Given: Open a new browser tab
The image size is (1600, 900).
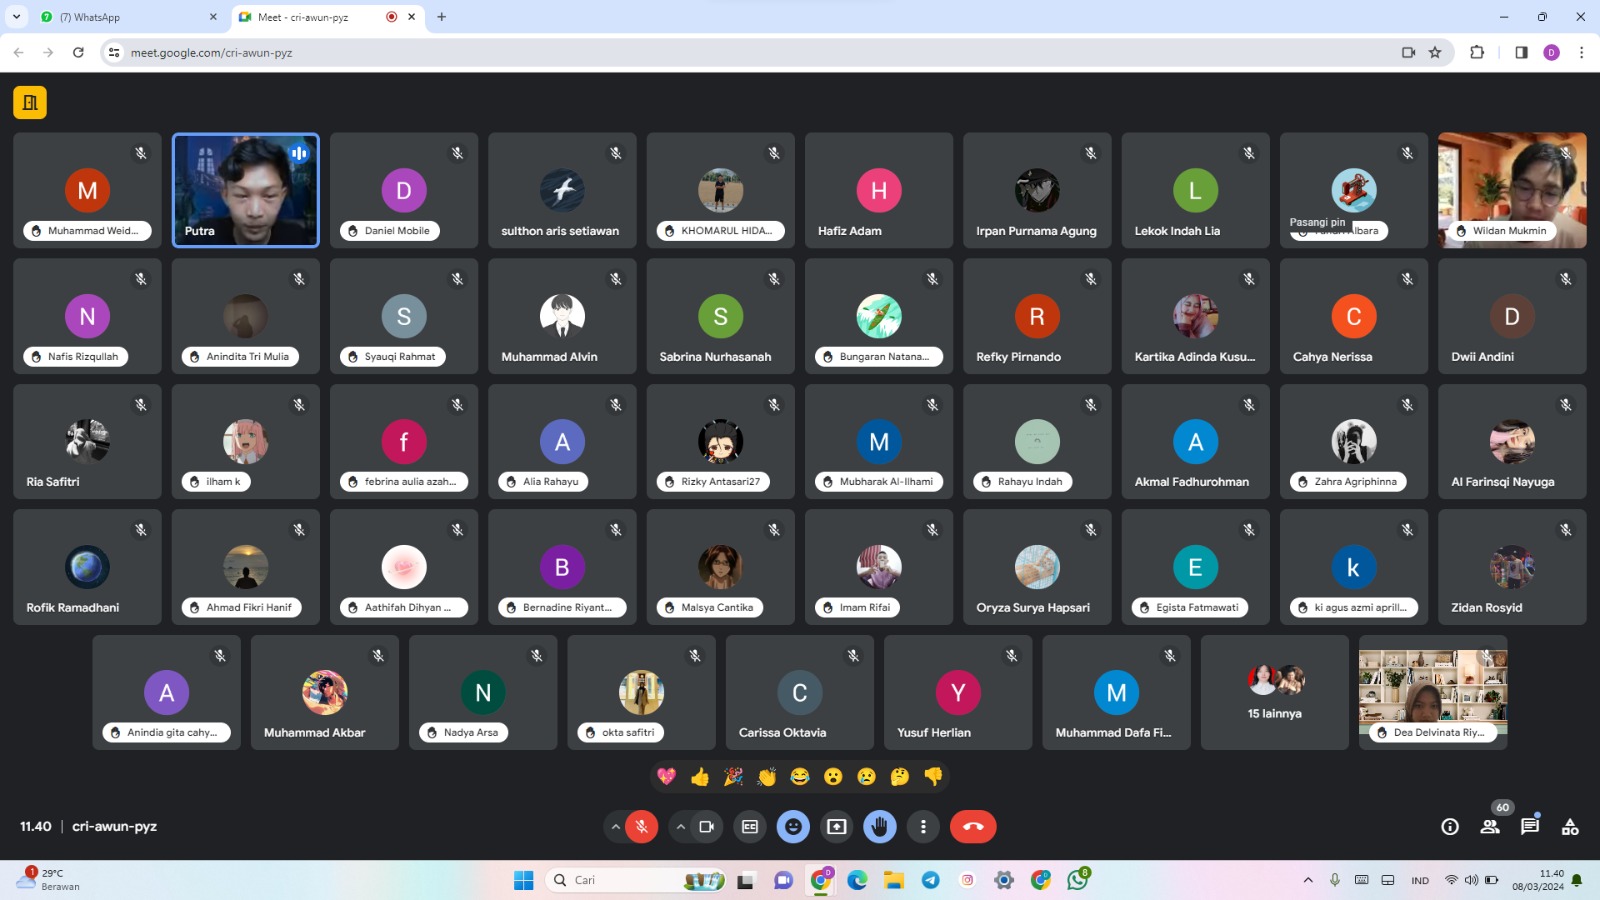Looking at the screenshot, I should [x=442, y=17].
